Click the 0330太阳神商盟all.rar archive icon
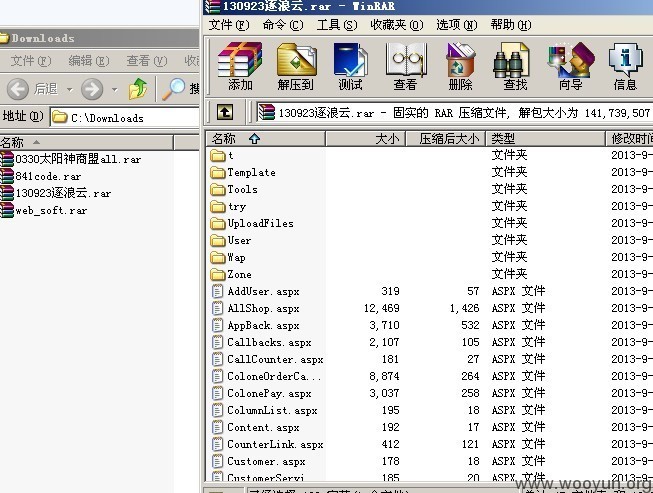The width and height of the screenshot is (653, 493). click(x=7, y=159)
